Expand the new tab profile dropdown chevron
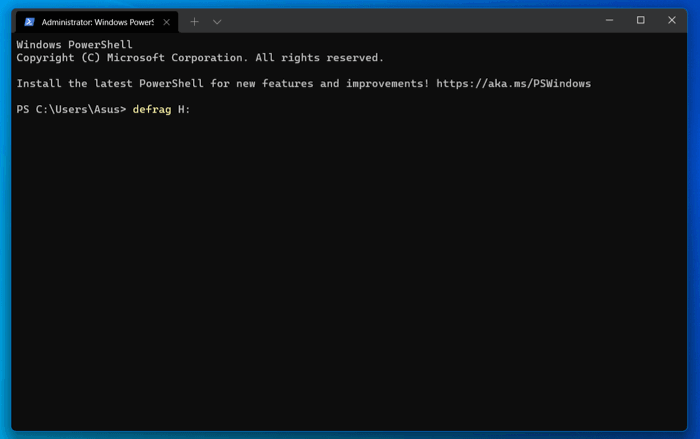This screenshot has height=439, width=700. tap(217, 21)
